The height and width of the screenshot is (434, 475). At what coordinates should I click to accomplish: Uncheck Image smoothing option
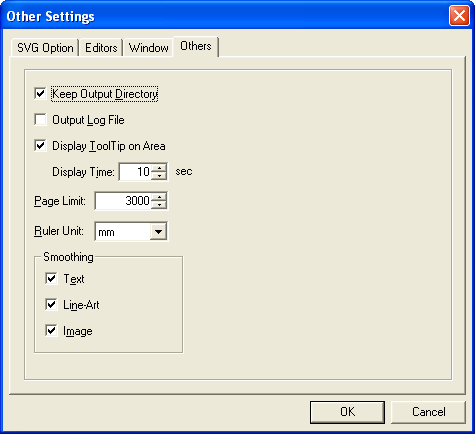tap(51, 331)
